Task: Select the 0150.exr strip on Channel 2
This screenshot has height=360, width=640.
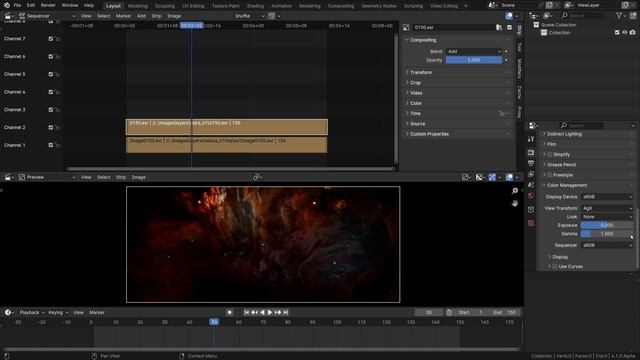Action: (x=227, y=127)
